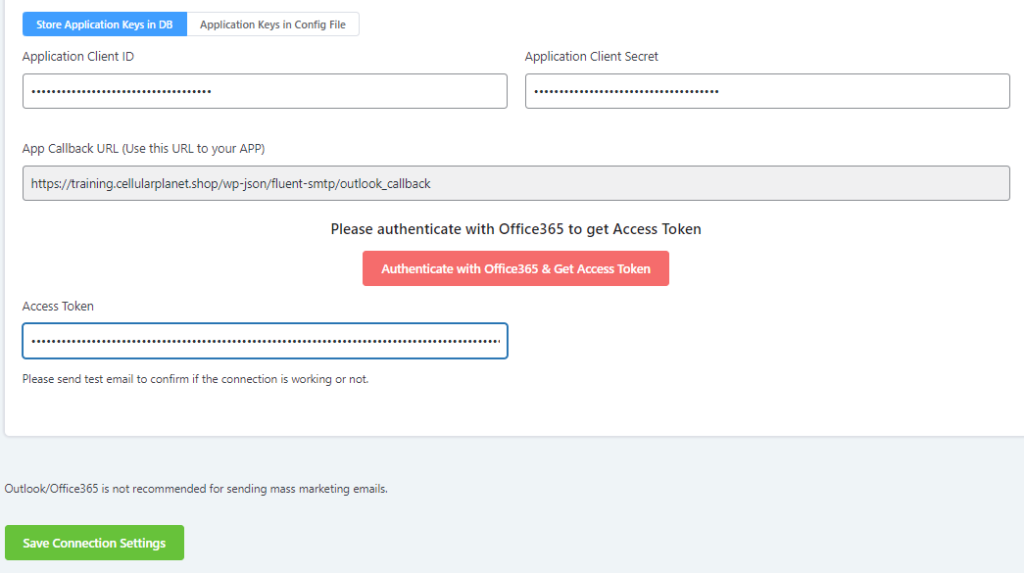
Task: Click the 'Please authenticate with Office365' heading
Action: [x=516, y=229]
